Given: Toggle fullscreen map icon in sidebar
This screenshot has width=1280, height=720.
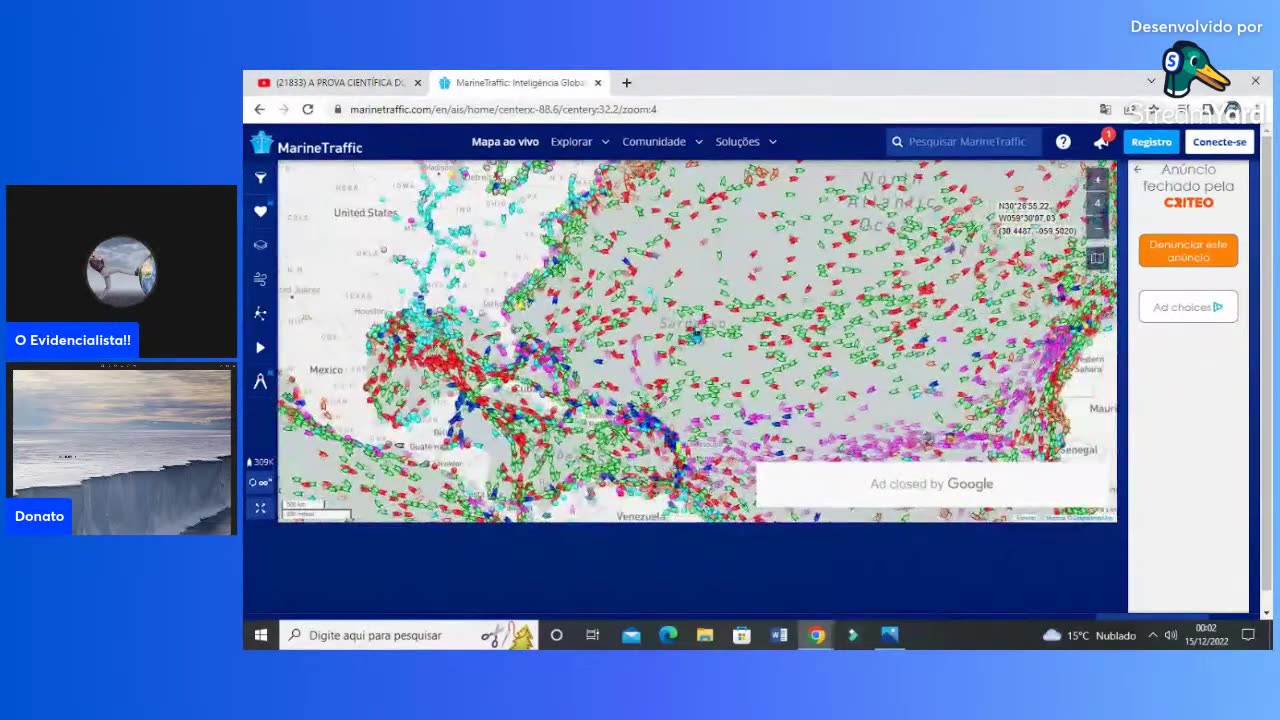Looking at the screenshot, I should click(260, 508).
